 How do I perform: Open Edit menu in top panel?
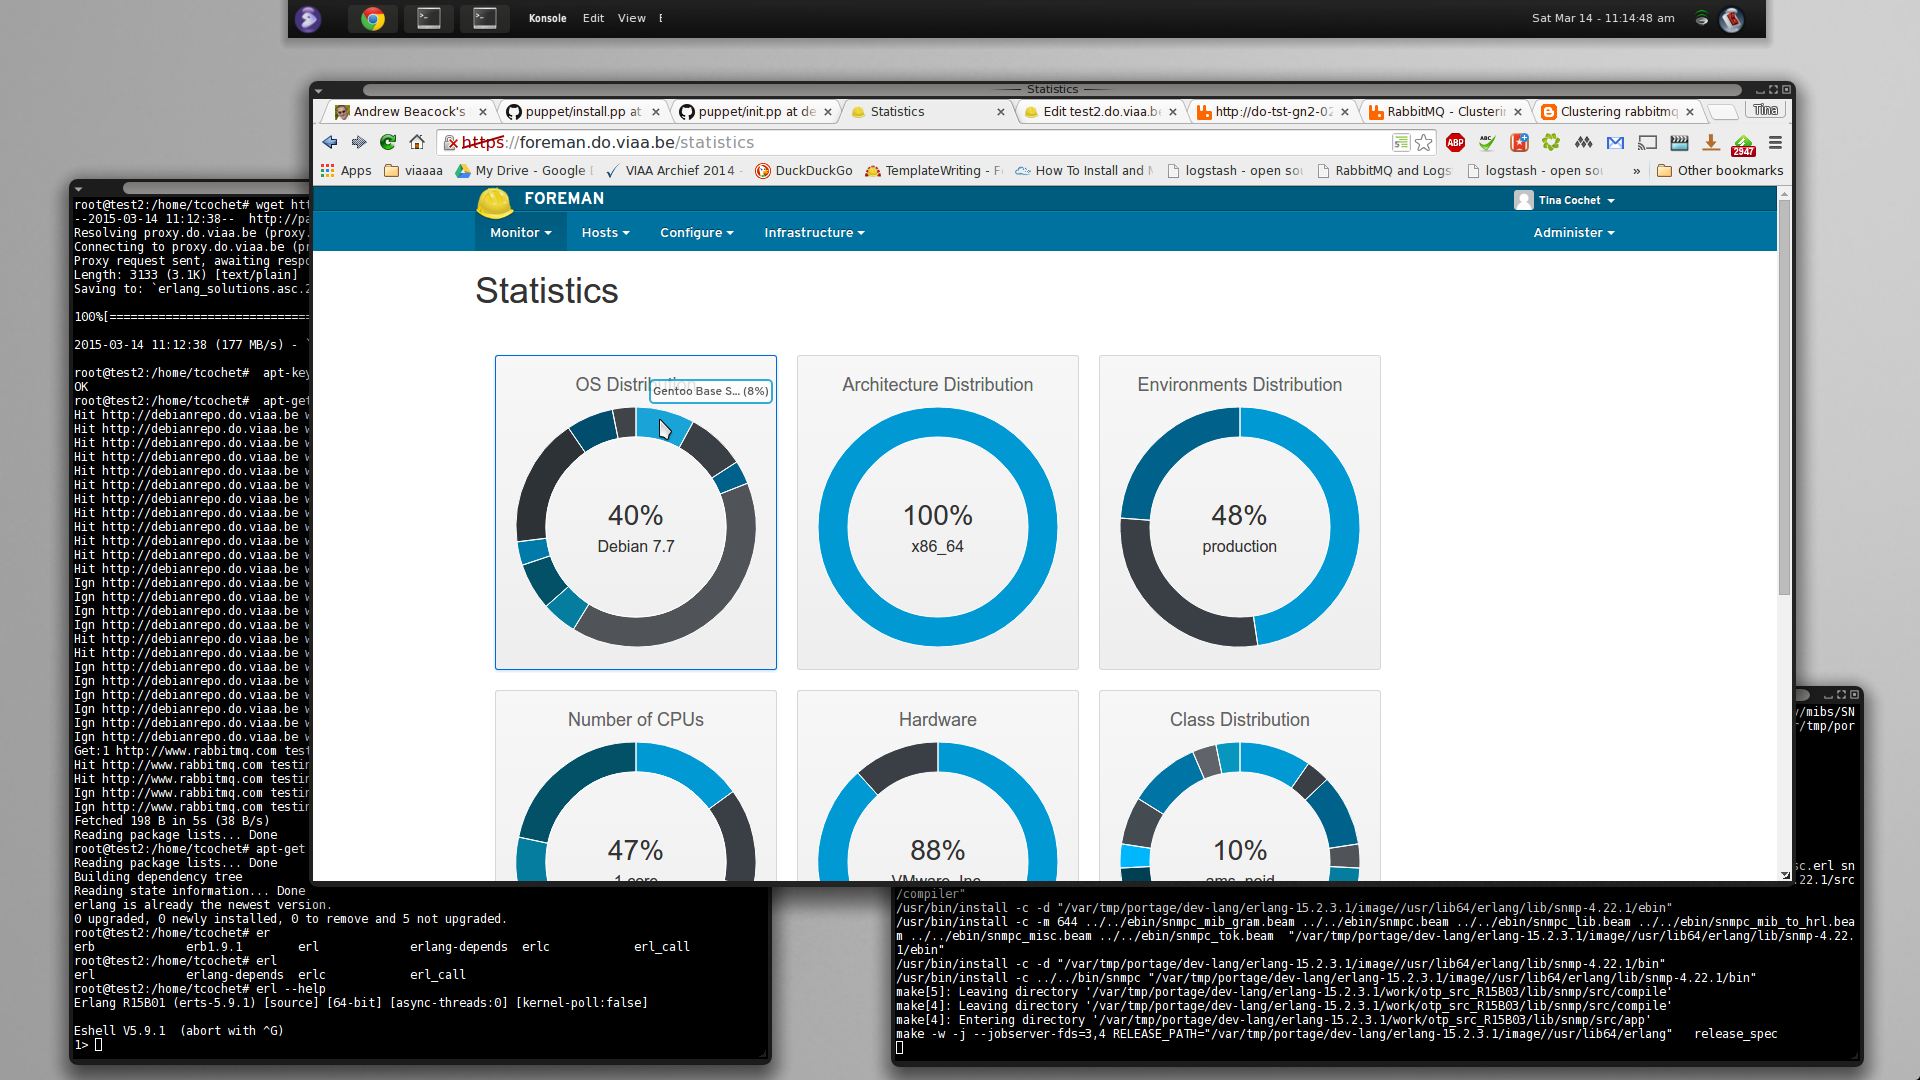point(593,19)
